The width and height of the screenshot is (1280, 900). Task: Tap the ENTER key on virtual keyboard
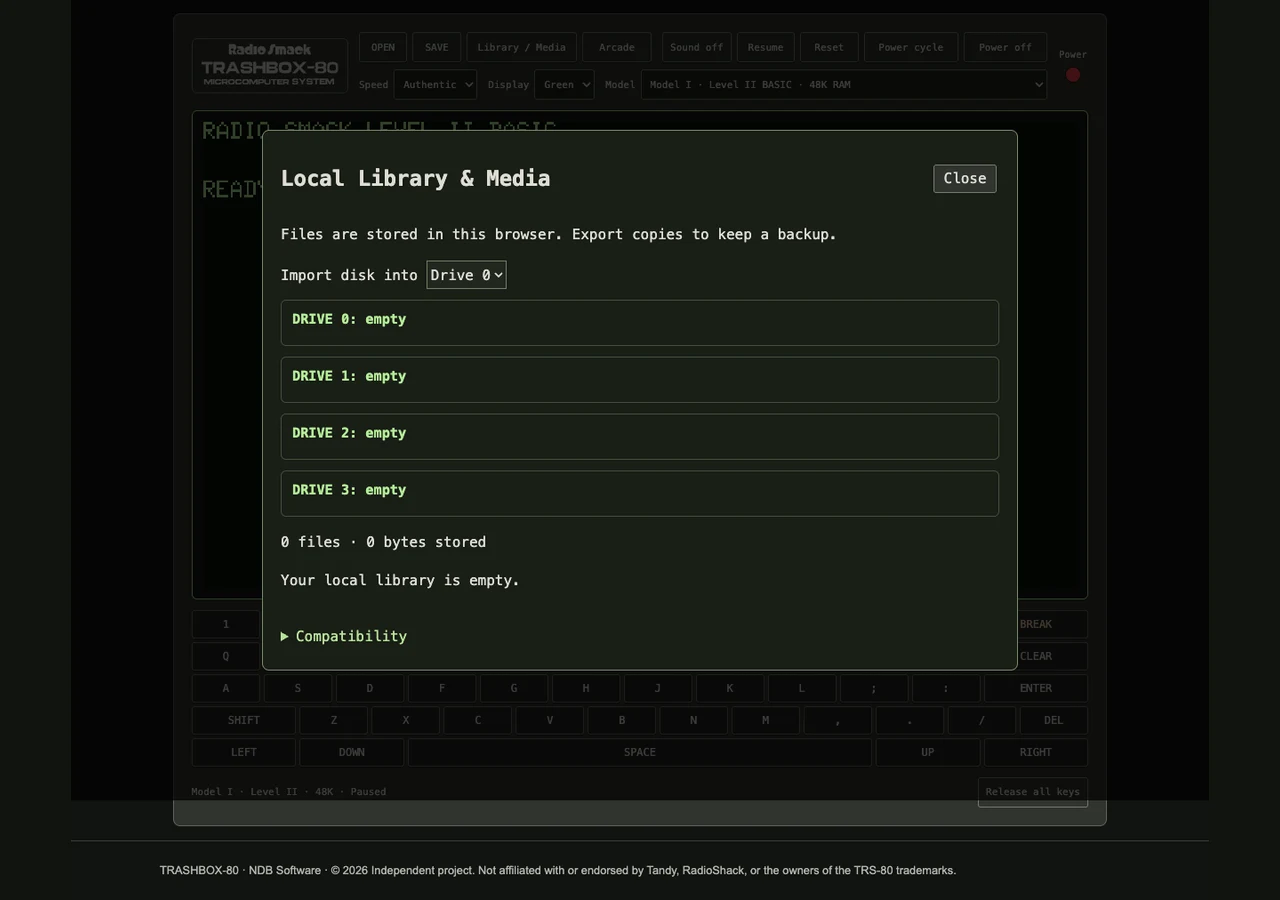point(1036,688)
